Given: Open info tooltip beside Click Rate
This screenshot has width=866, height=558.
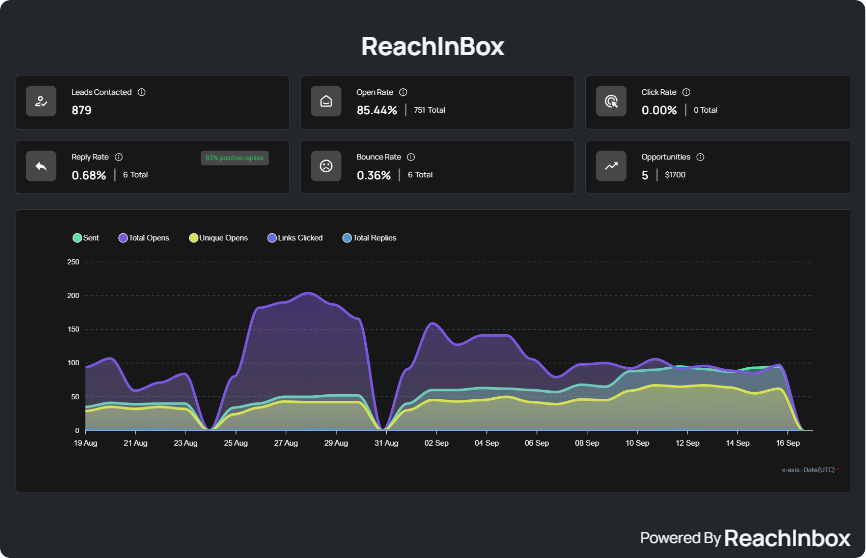Looking at the screenshot, I should coord(686,92).
